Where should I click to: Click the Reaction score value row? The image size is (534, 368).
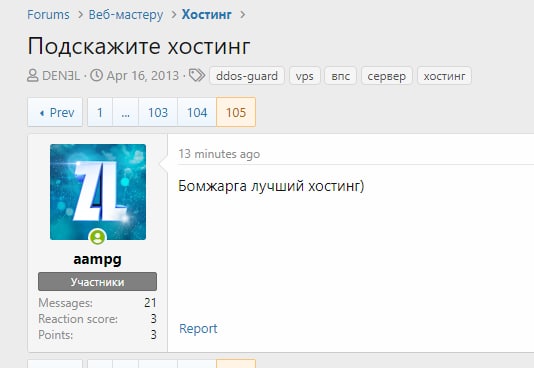tap(97, 319)
